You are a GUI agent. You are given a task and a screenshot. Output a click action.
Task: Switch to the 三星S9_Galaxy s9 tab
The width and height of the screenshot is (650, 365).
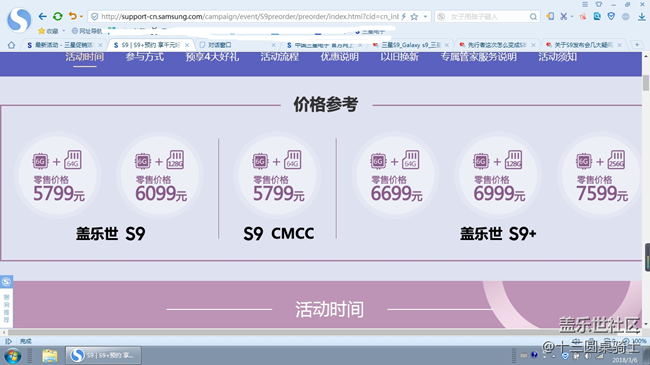tap(407, 45)
